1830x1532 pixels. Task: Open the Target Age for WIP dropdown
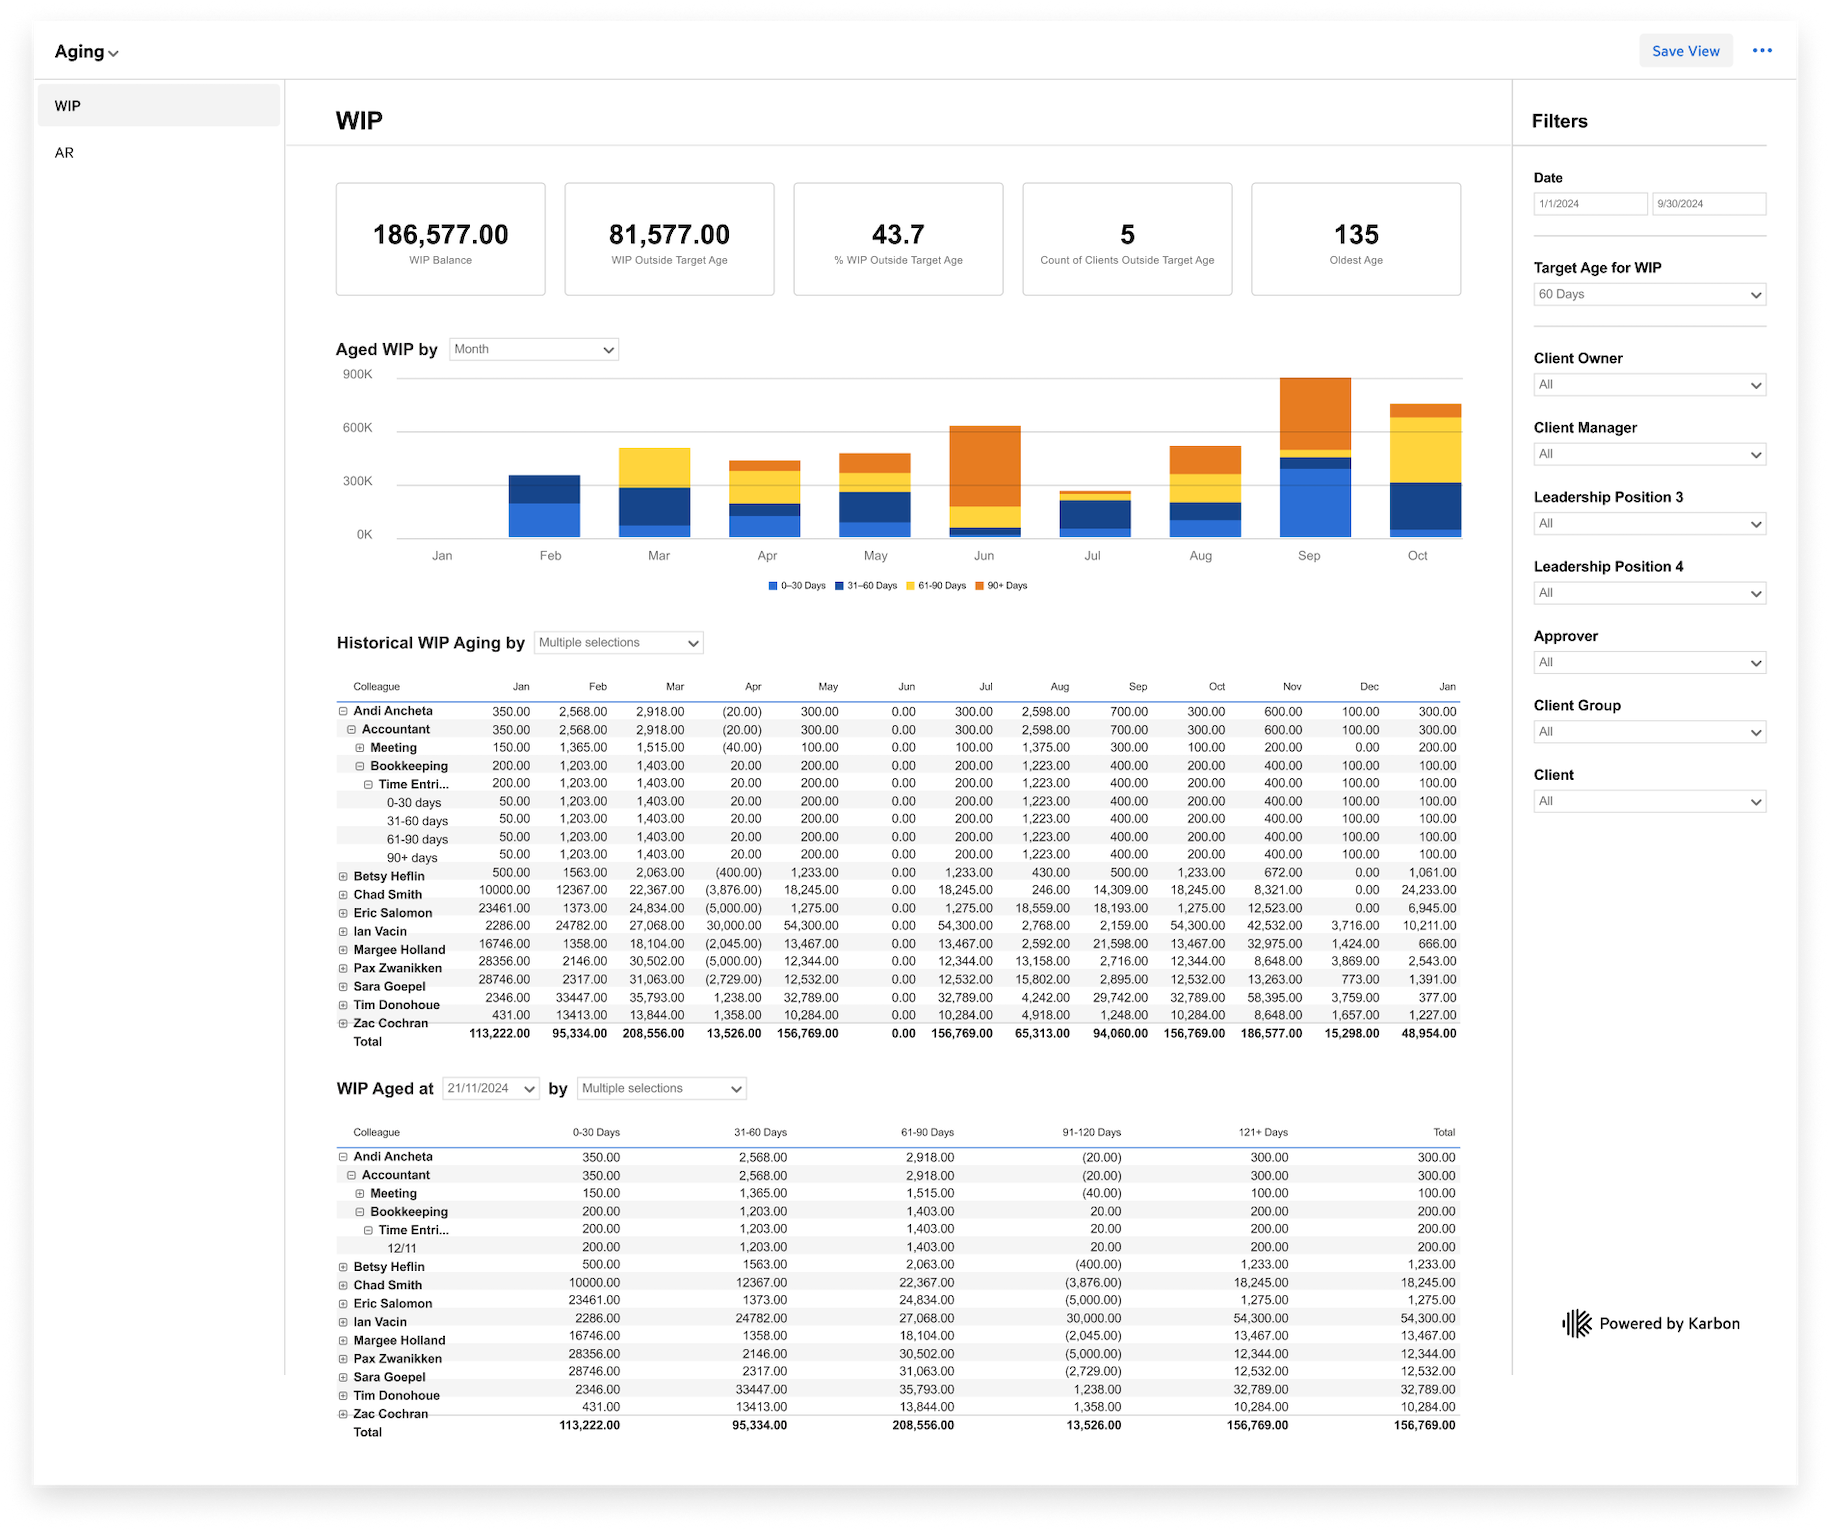pyautogui.click(x=1649, y=294)
